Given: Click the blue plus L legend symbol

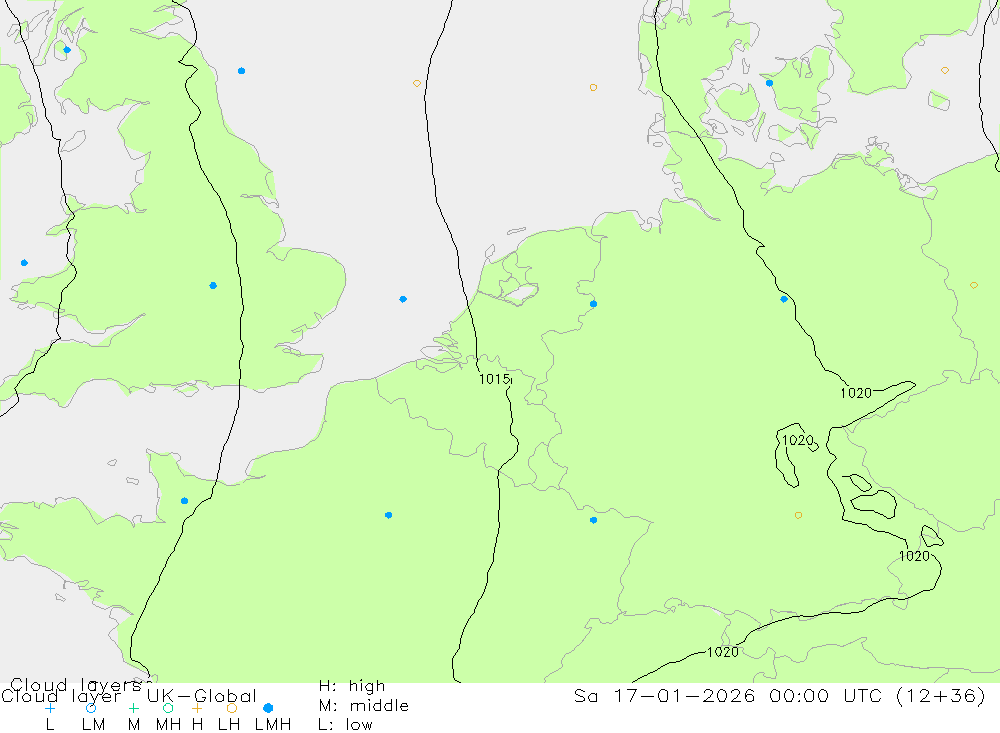Looking at the screenshot, I should [x=50, y=708].
